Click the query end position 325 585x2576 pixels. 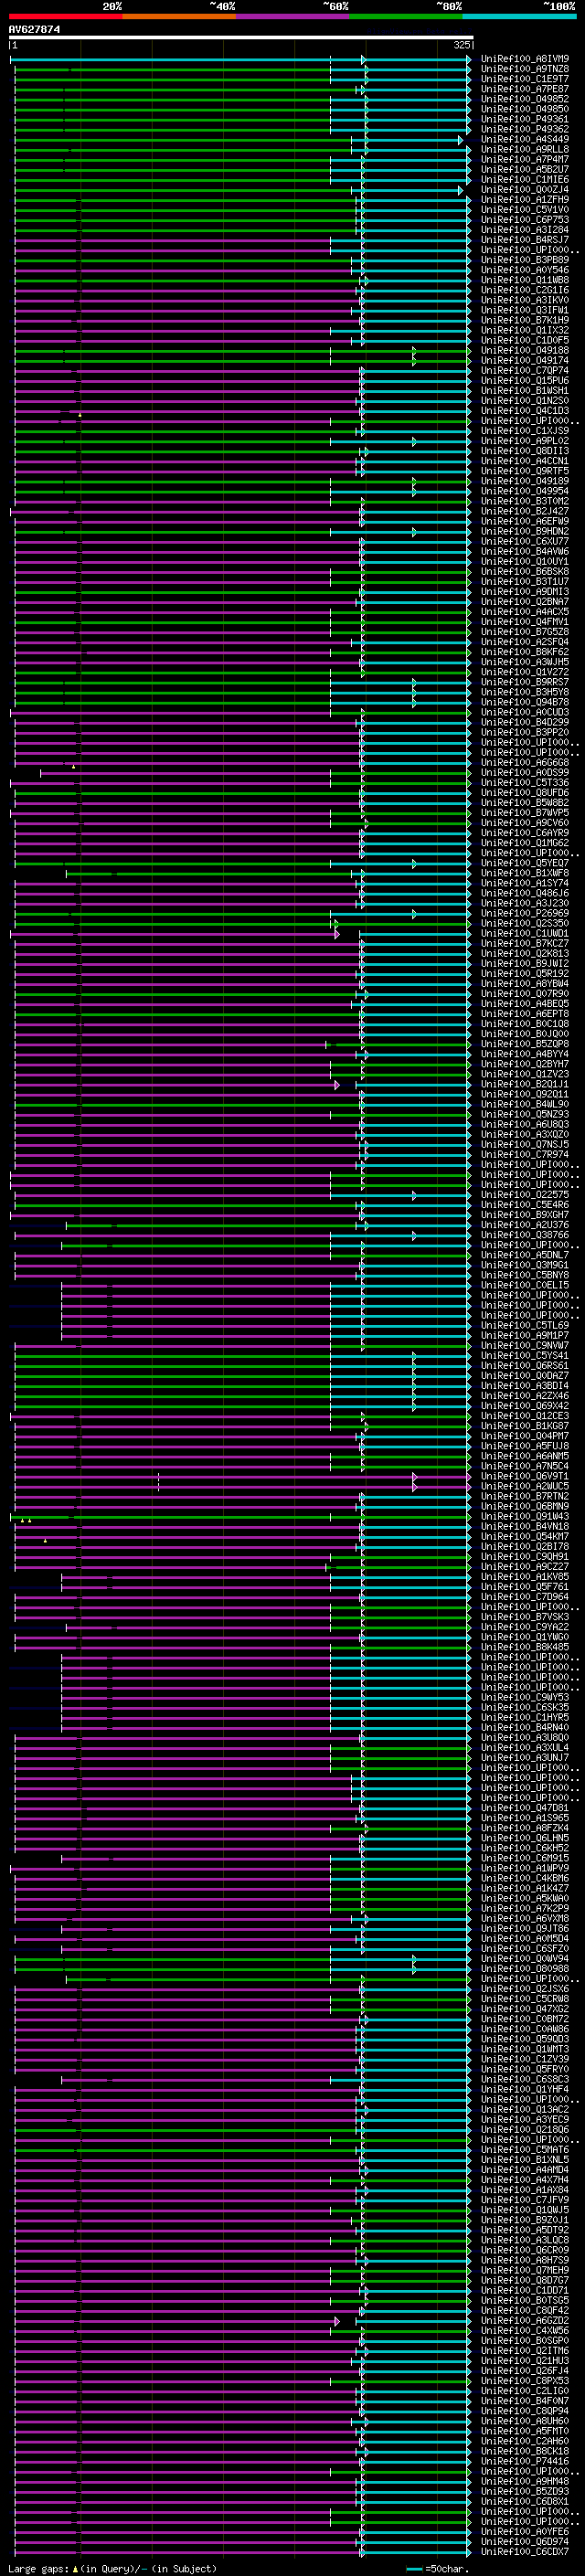click(461, 45)
